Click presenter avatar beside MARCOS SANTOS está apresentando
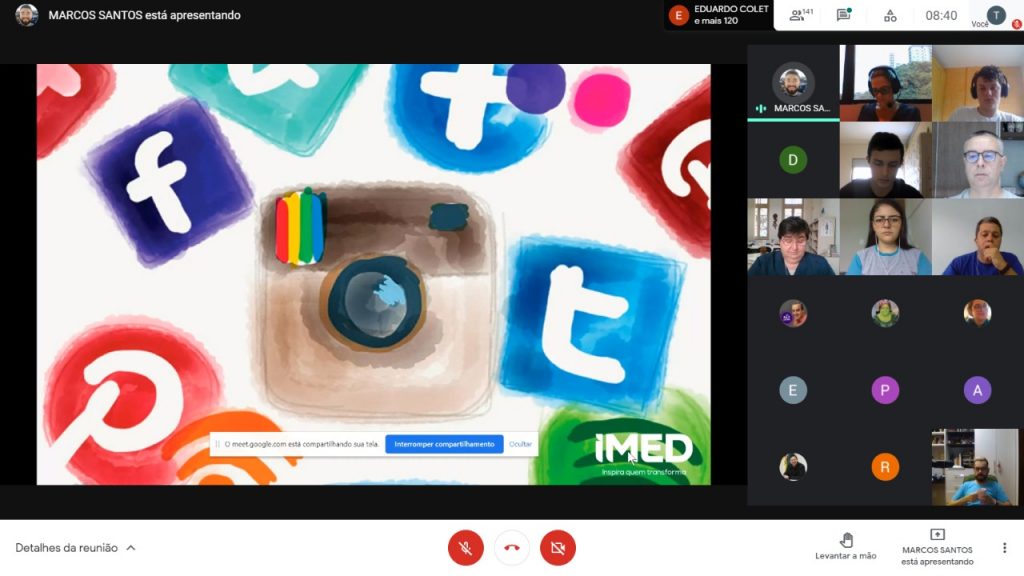 coord(26,15)
